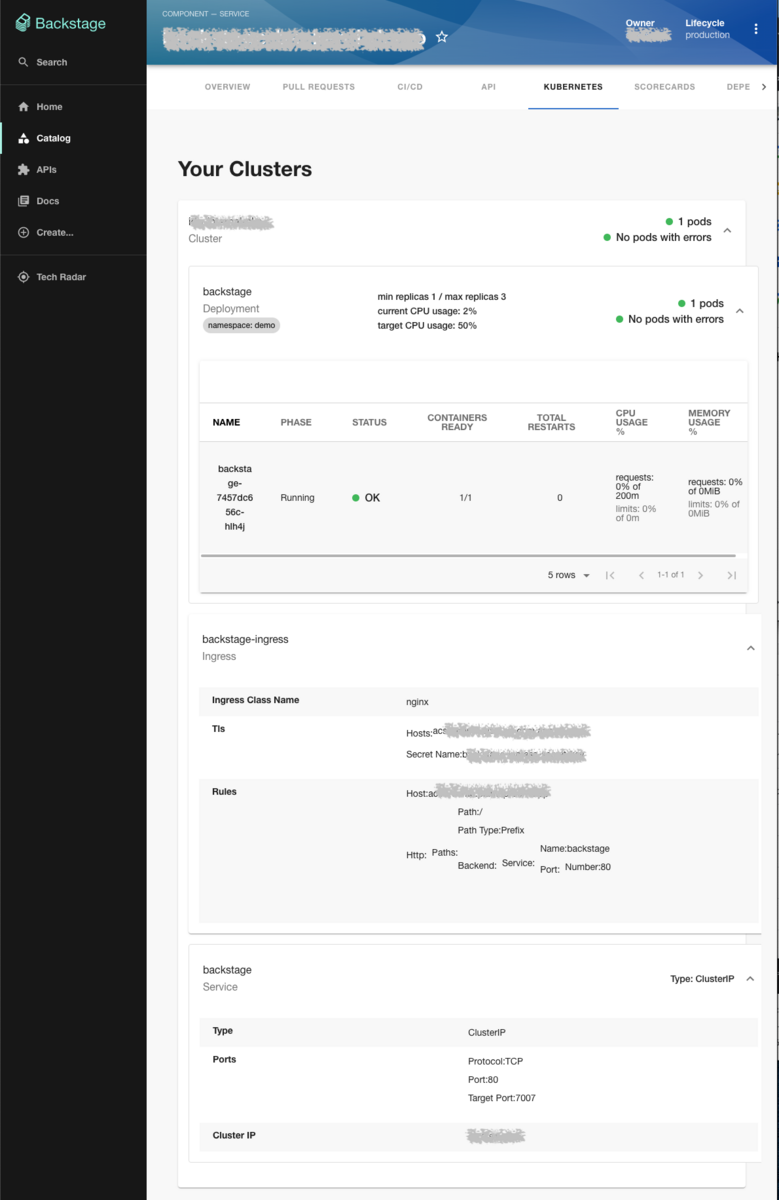Click Target Port:7007 text
779x1200 pixels.
pos(501,1098)
